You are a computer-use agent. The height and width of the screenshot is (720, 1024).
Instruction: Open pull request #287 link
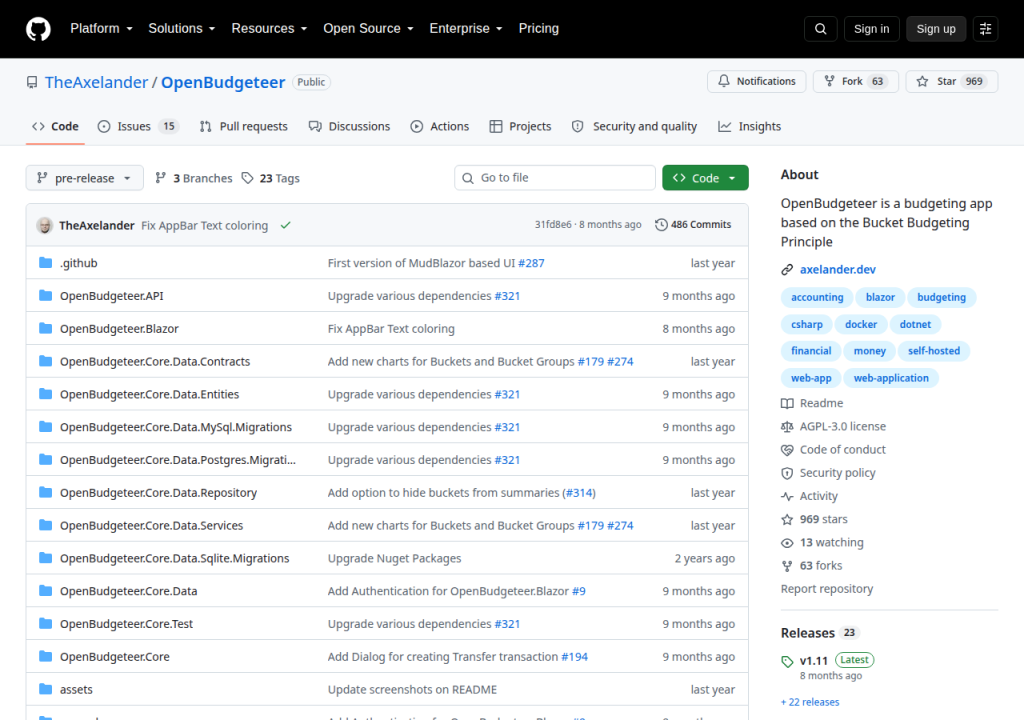pos(531,263)
